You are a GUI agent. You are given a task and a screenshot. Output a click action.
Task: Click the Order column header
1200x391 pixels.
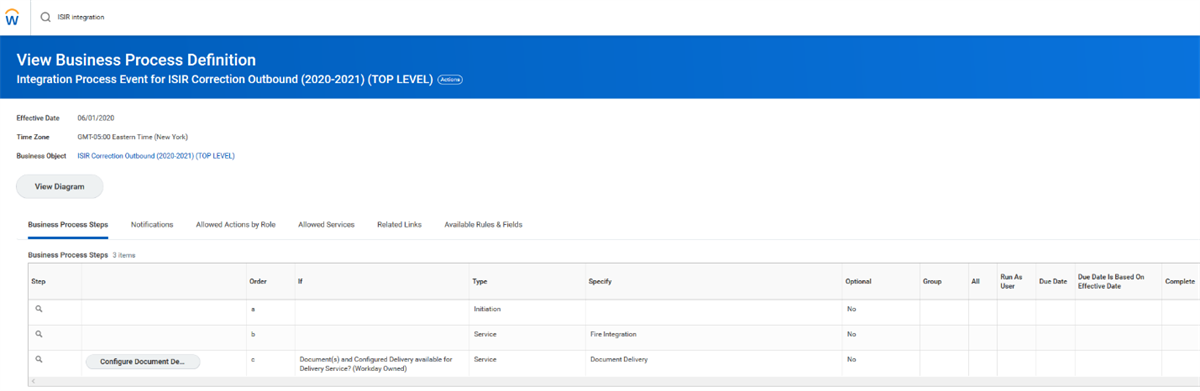[x=257, y=282]
